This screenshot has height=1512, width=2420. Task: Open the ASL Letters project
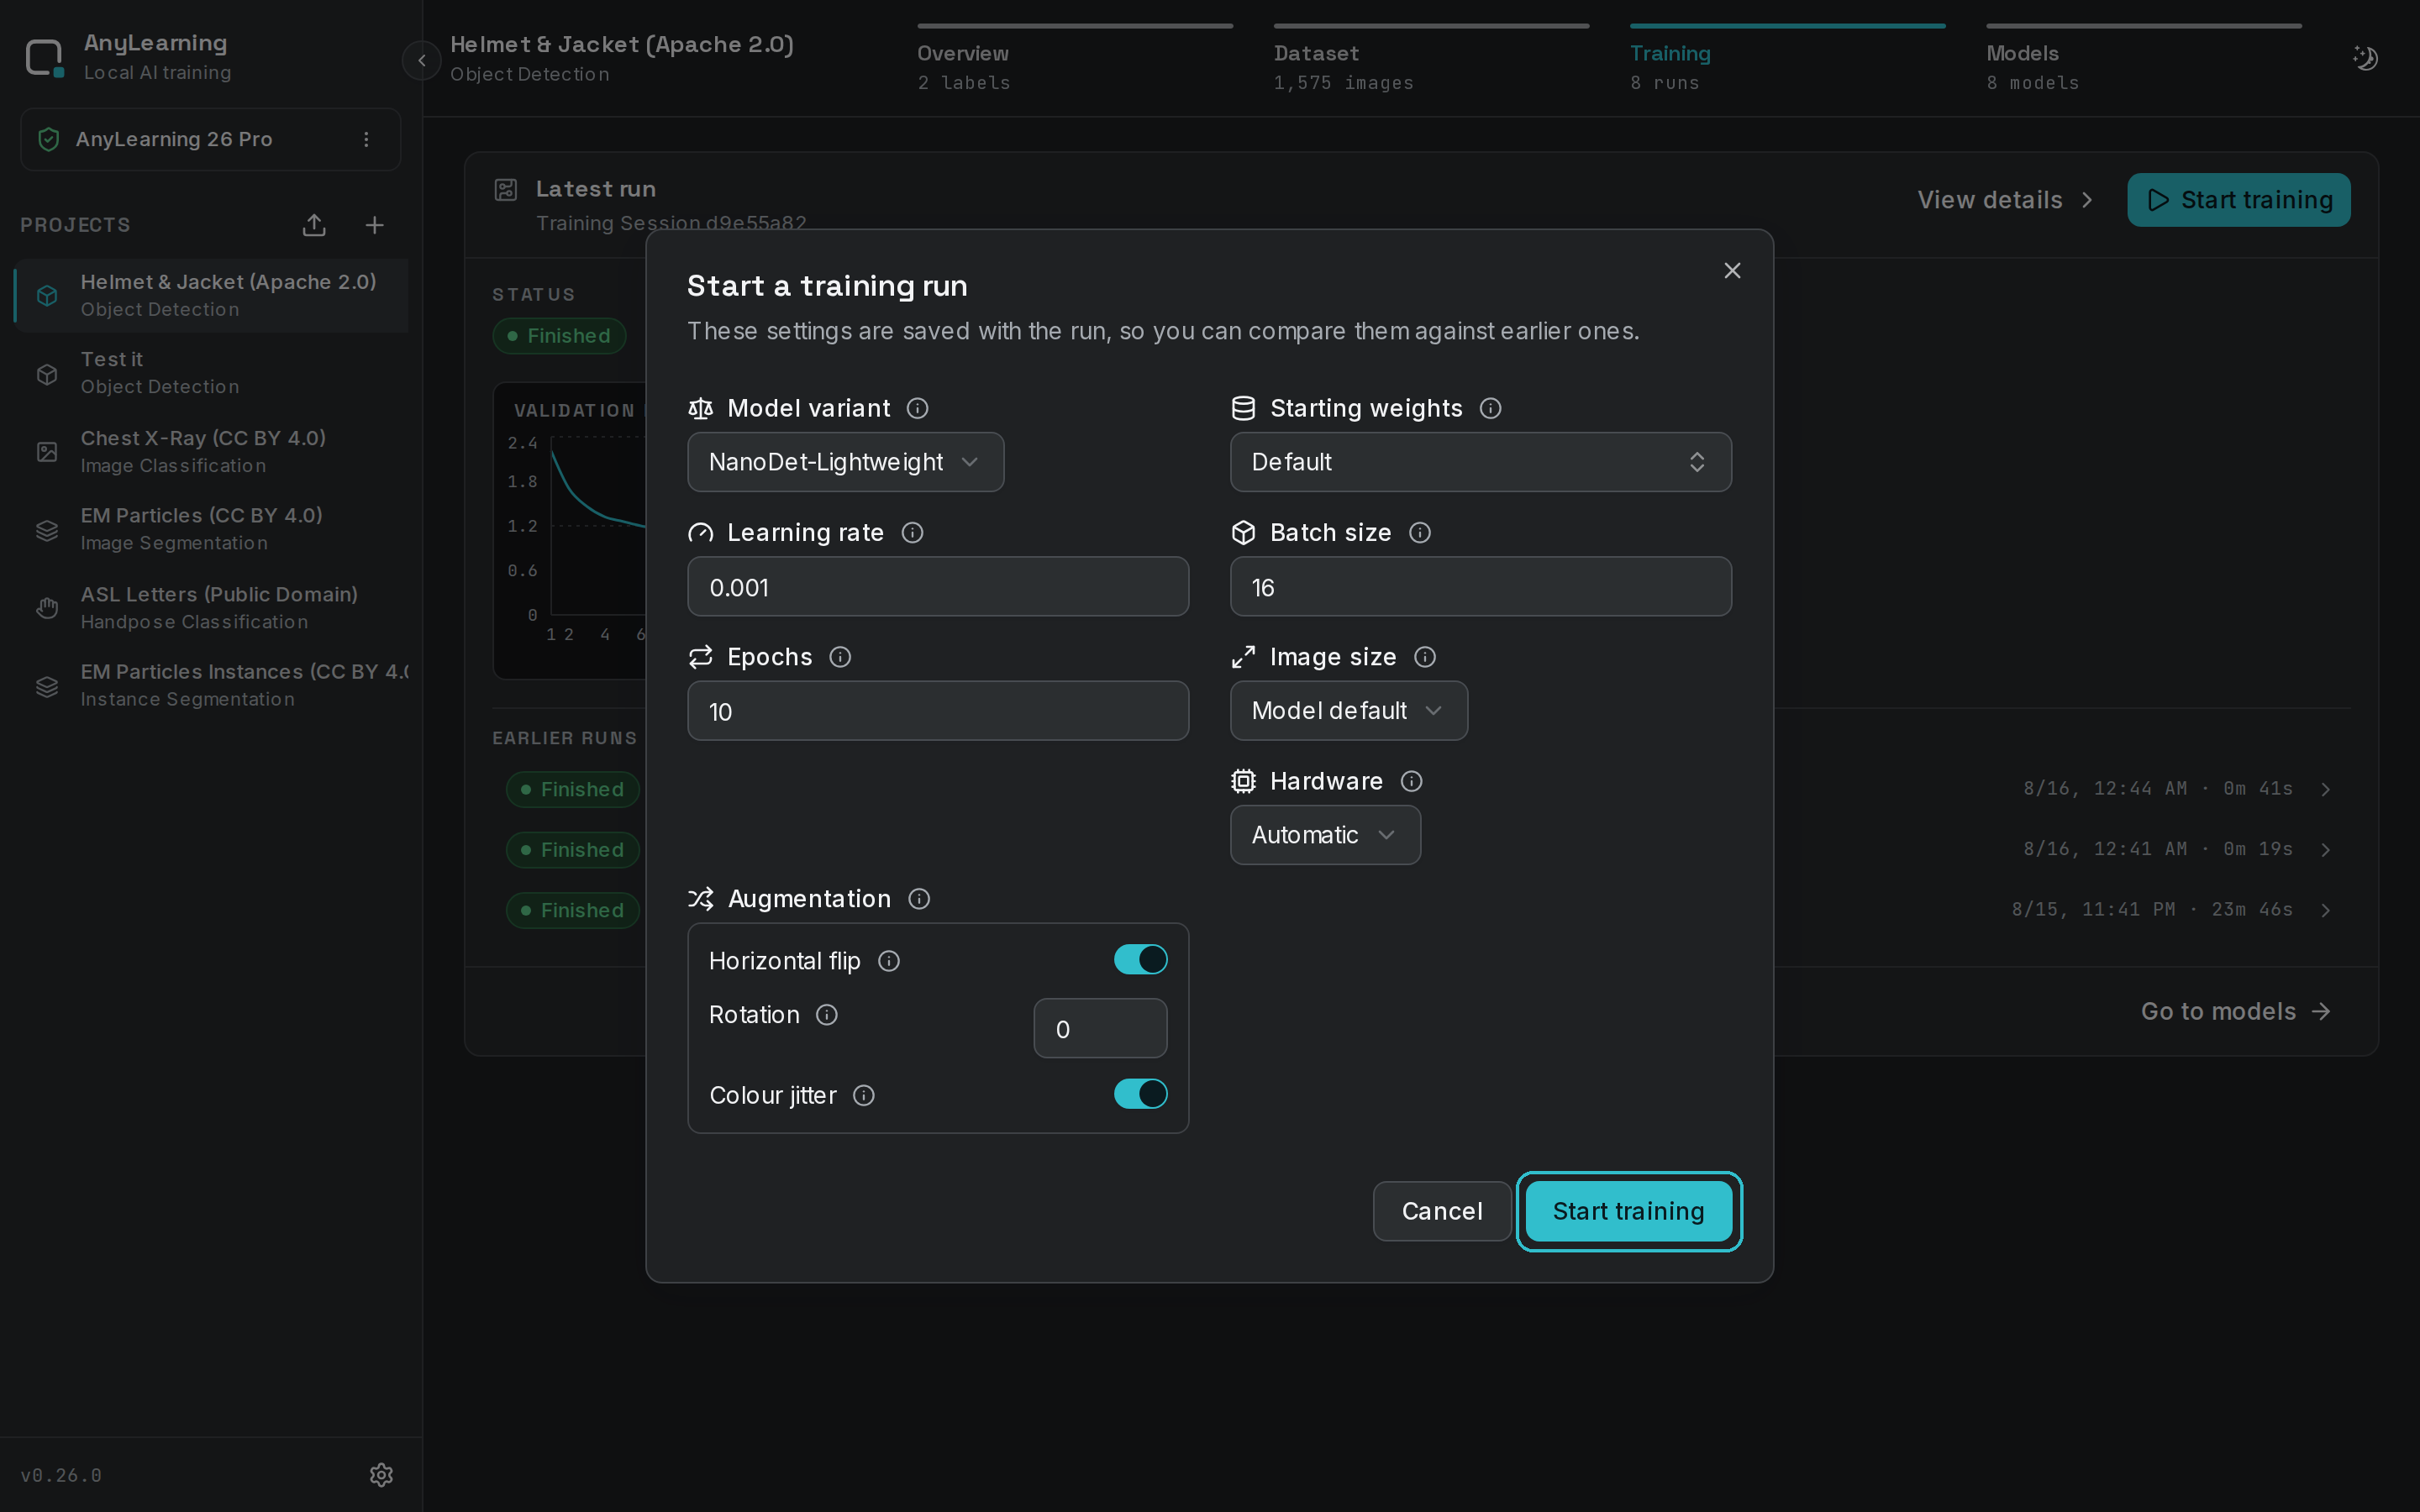(x=211, y=607)
